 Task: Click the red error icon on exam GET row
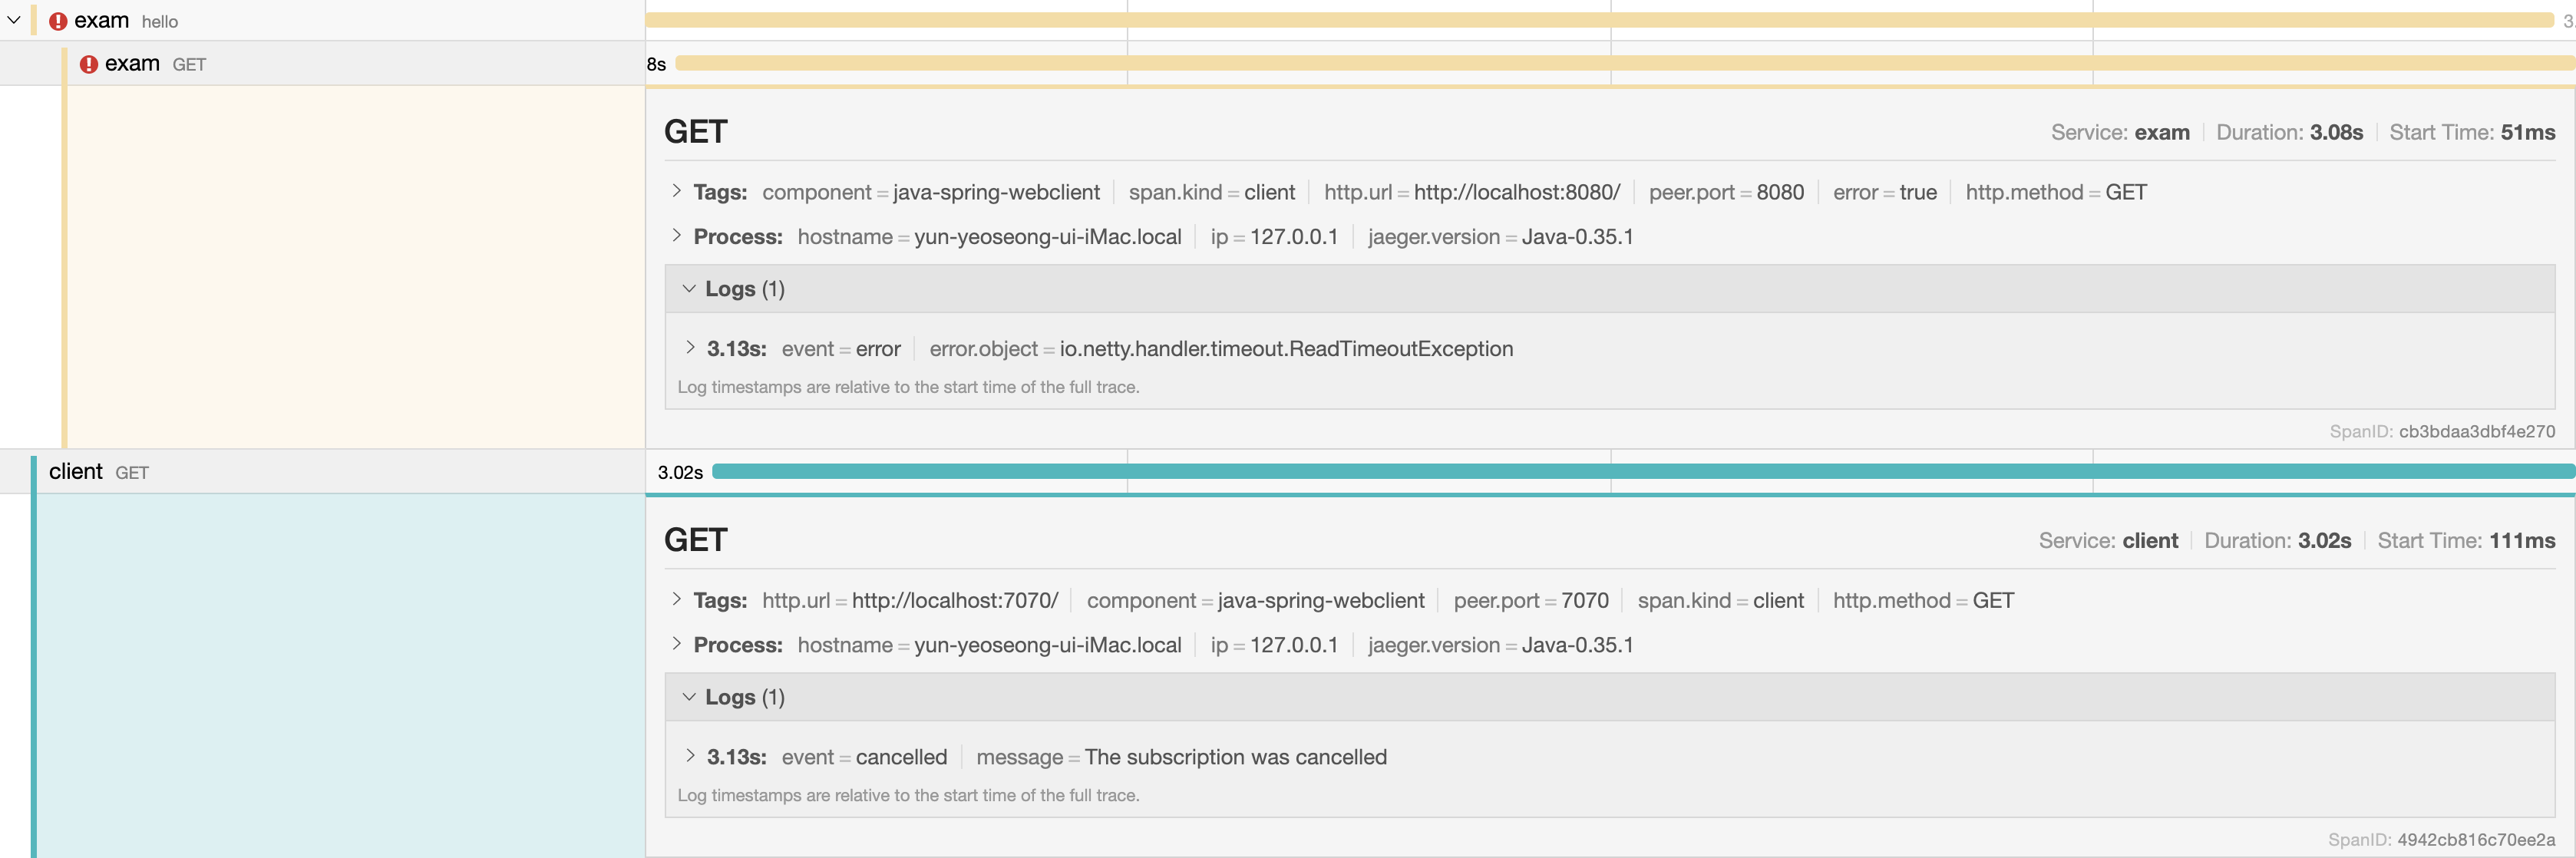coord(89,64)
